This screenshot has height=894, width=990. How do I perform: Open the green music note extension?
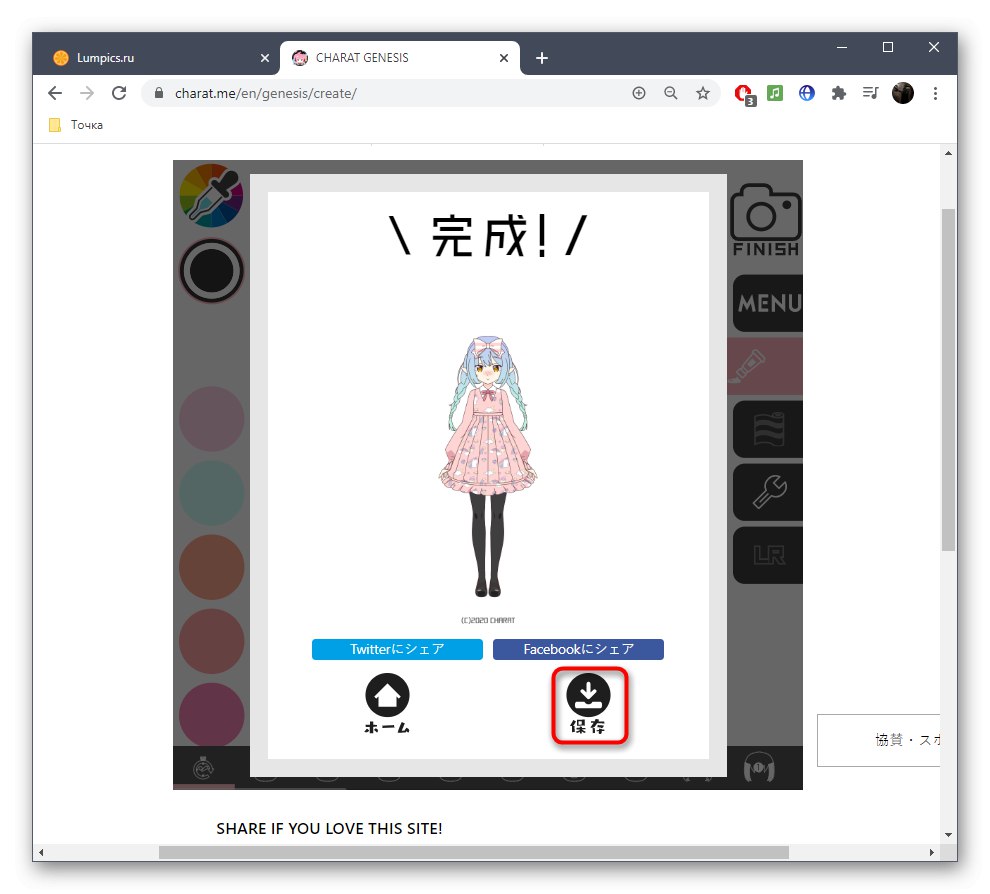click(775, 93)
